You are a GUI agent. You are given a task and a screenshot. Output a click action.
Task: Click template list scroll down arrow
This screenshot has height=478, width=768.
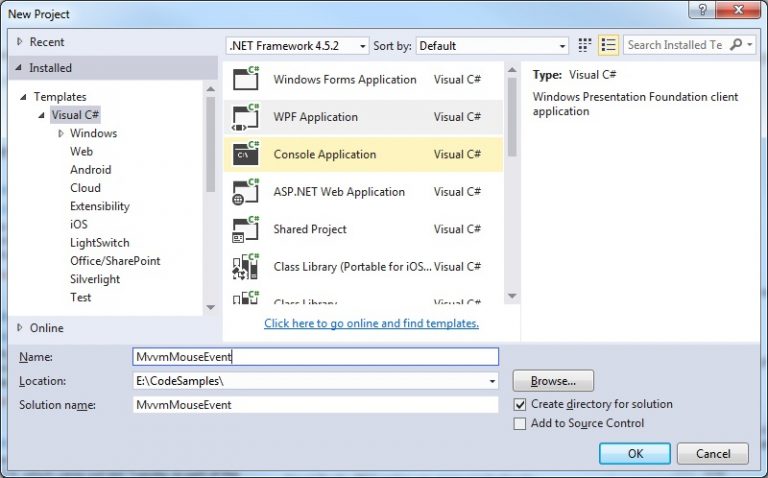[512, 296]
